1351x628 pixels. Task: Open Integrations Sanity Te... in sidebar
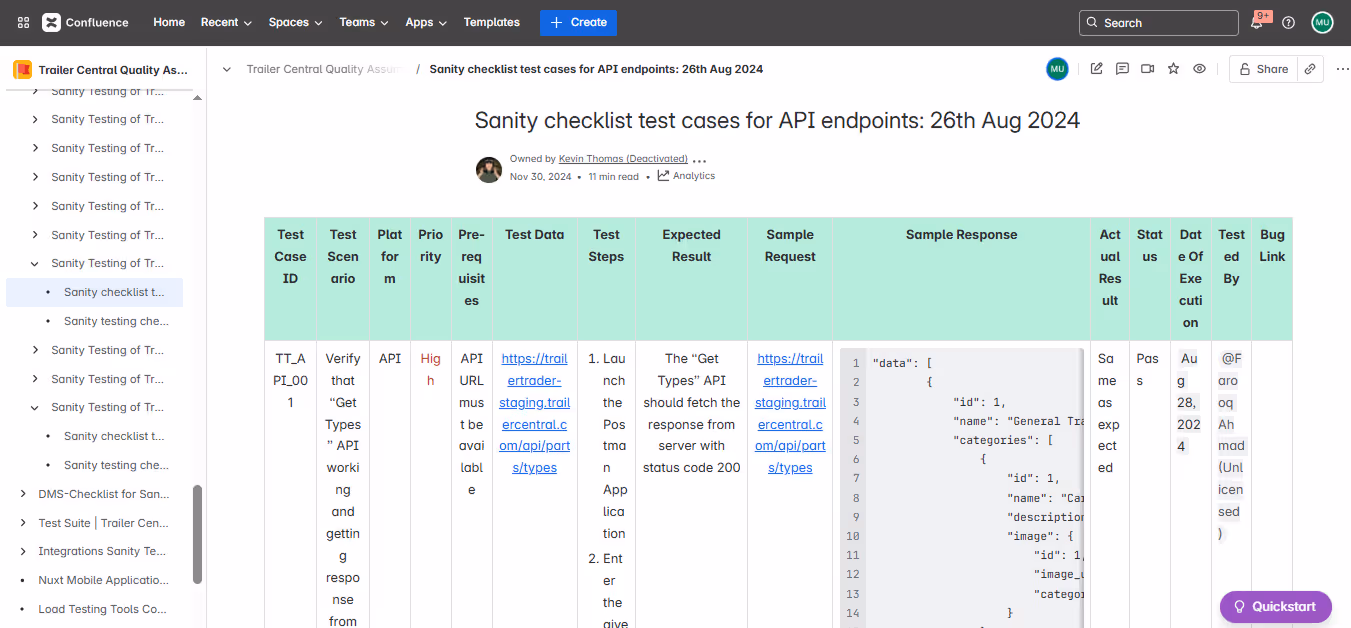pos(102,551)
